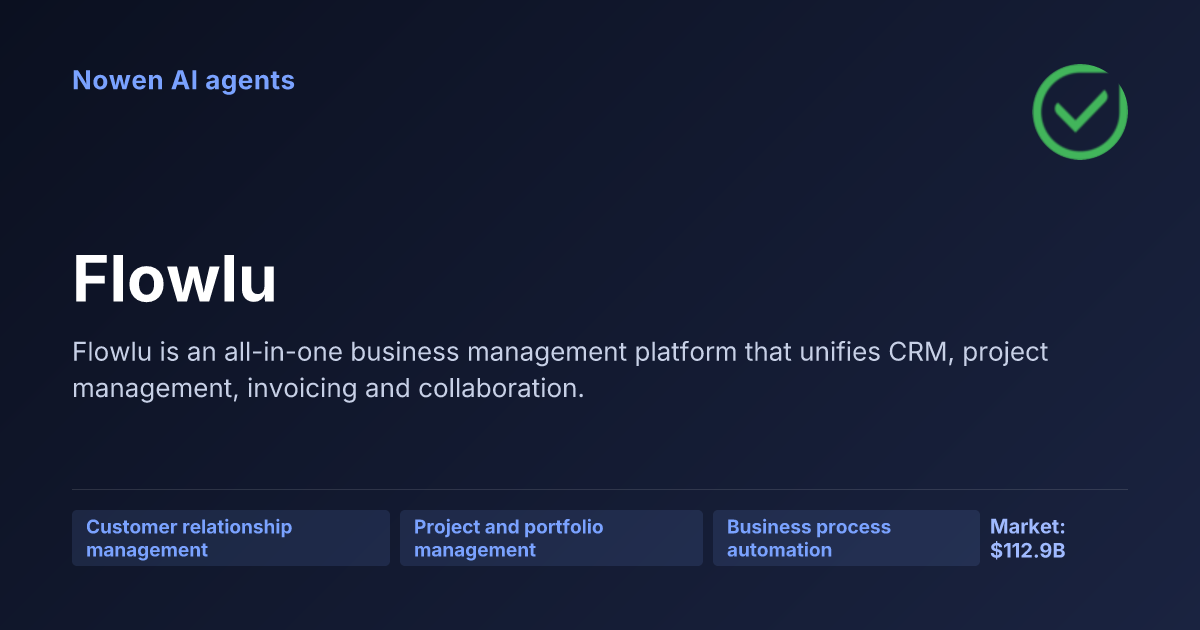Click the Customer relationship management tag
Image resolution: width=1200 pixels, height=630 pixels.
231,538
